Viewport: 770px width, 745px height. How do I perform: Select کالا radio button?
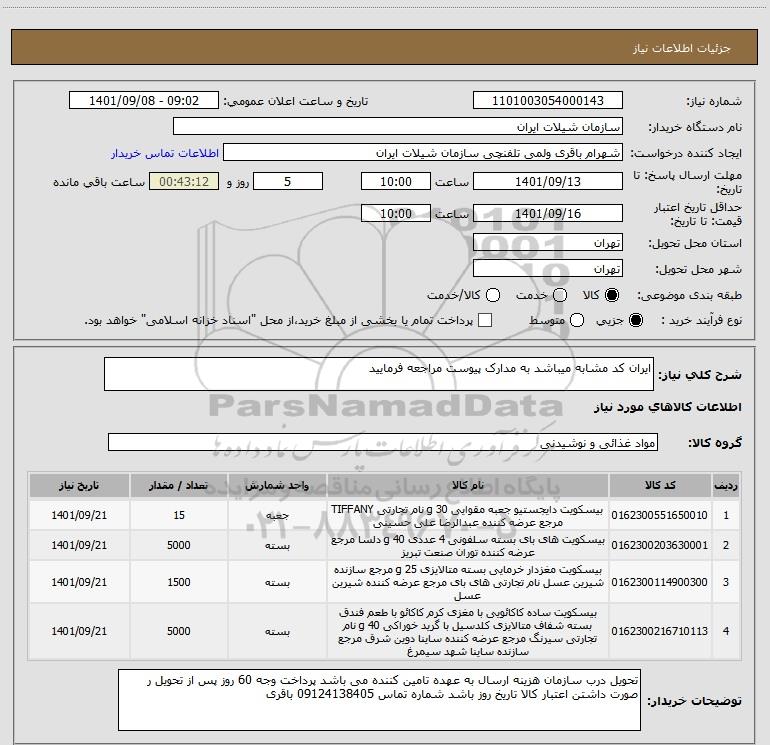point(612,295)
